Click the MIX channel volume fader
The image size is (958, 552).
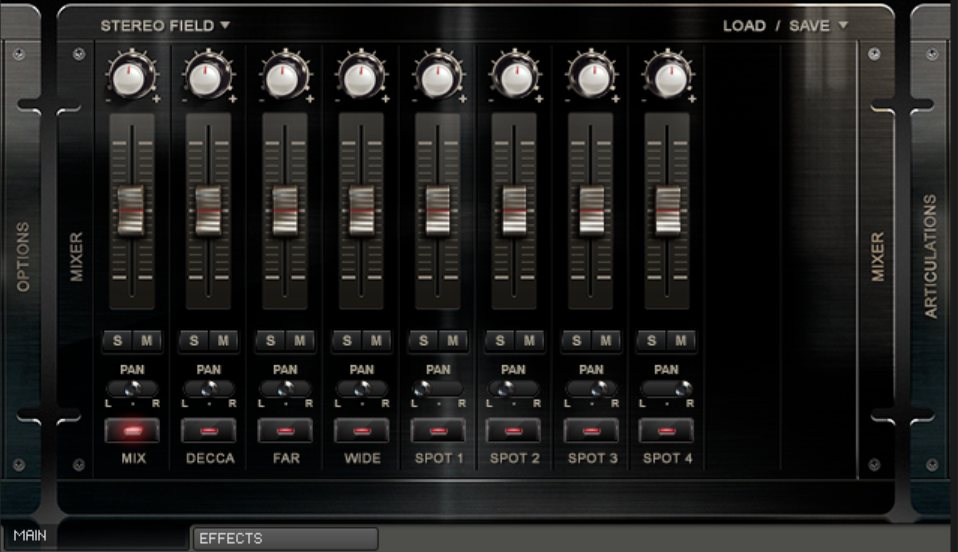(x=131, y=211)
